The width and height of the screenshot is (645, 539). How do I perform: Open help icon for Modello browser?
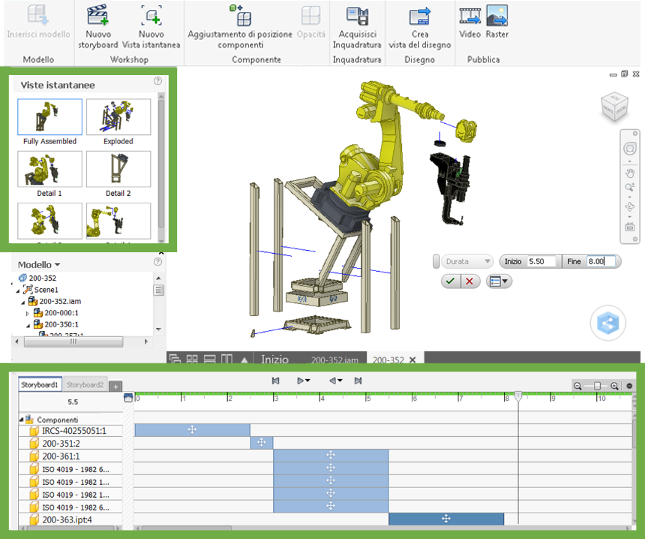[158, 262]
